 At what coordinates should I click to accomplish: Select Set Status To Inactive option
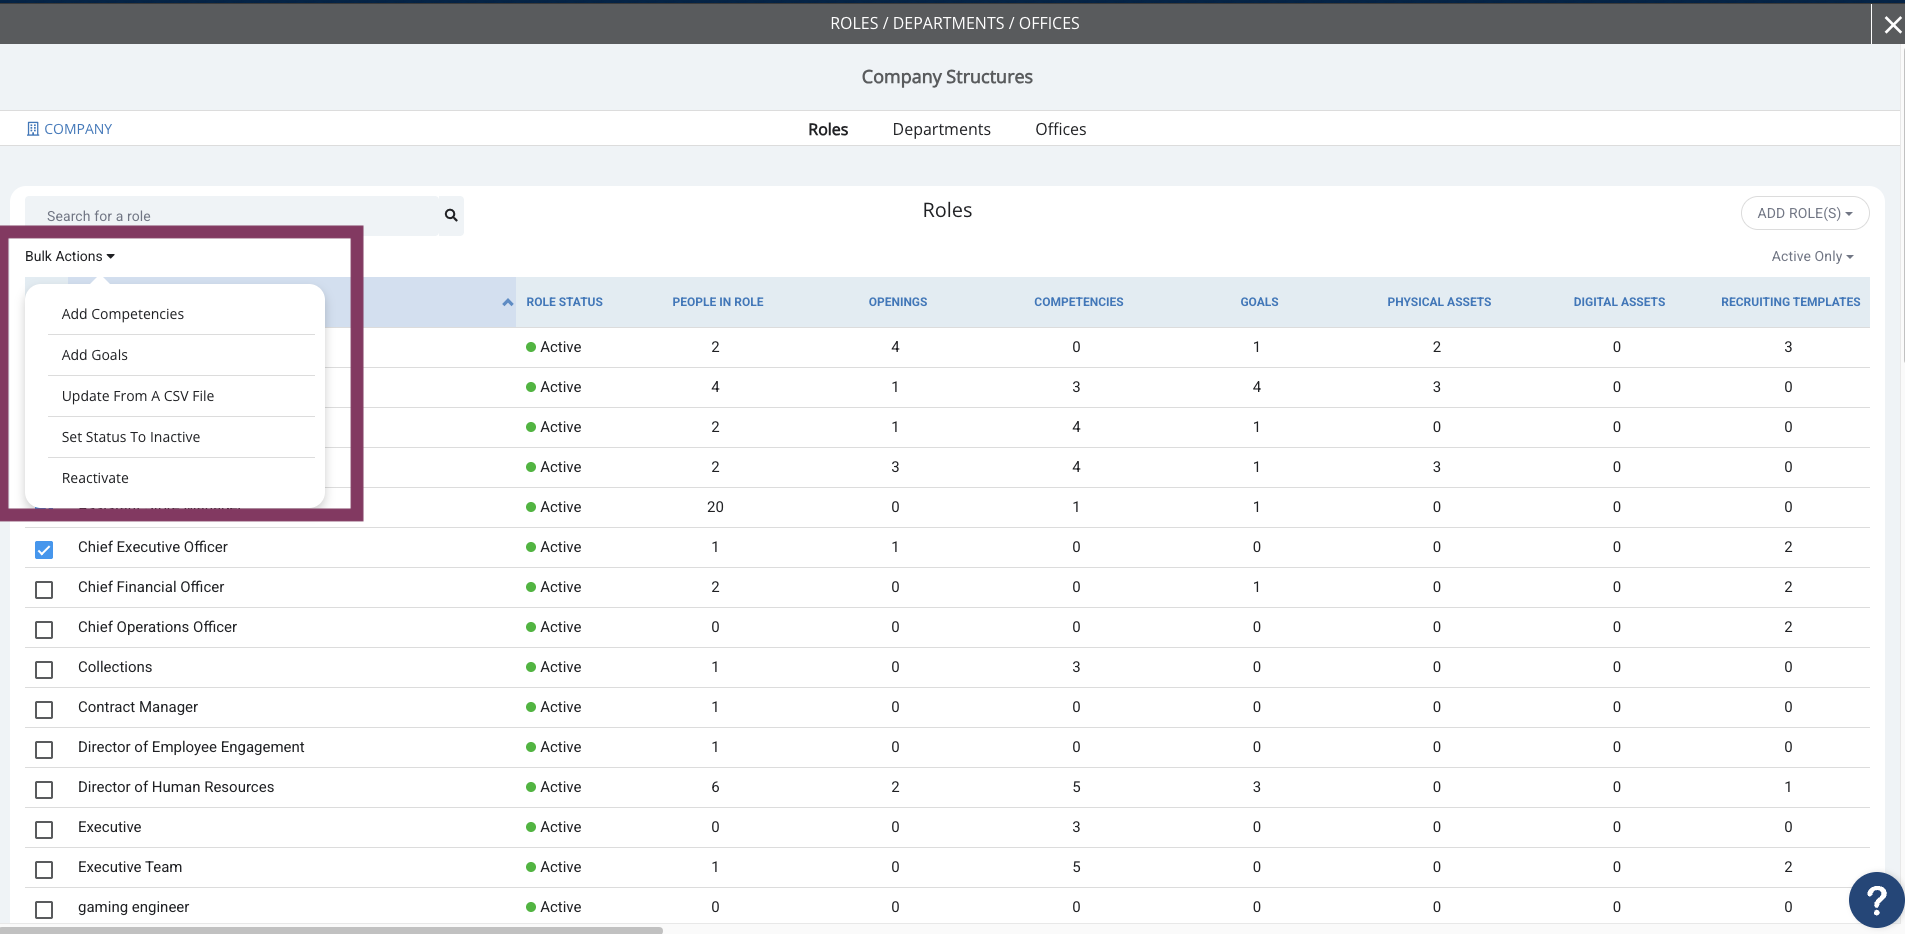coord(131,437)
